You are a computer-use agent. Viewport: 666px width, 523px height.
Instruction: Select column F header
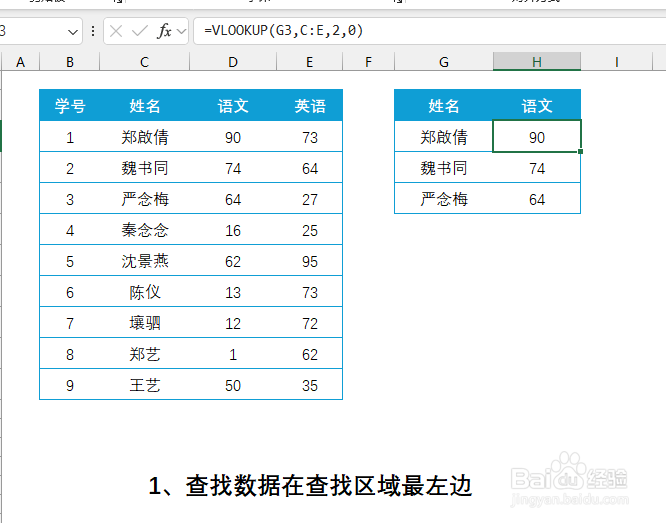tap(368, 62)
